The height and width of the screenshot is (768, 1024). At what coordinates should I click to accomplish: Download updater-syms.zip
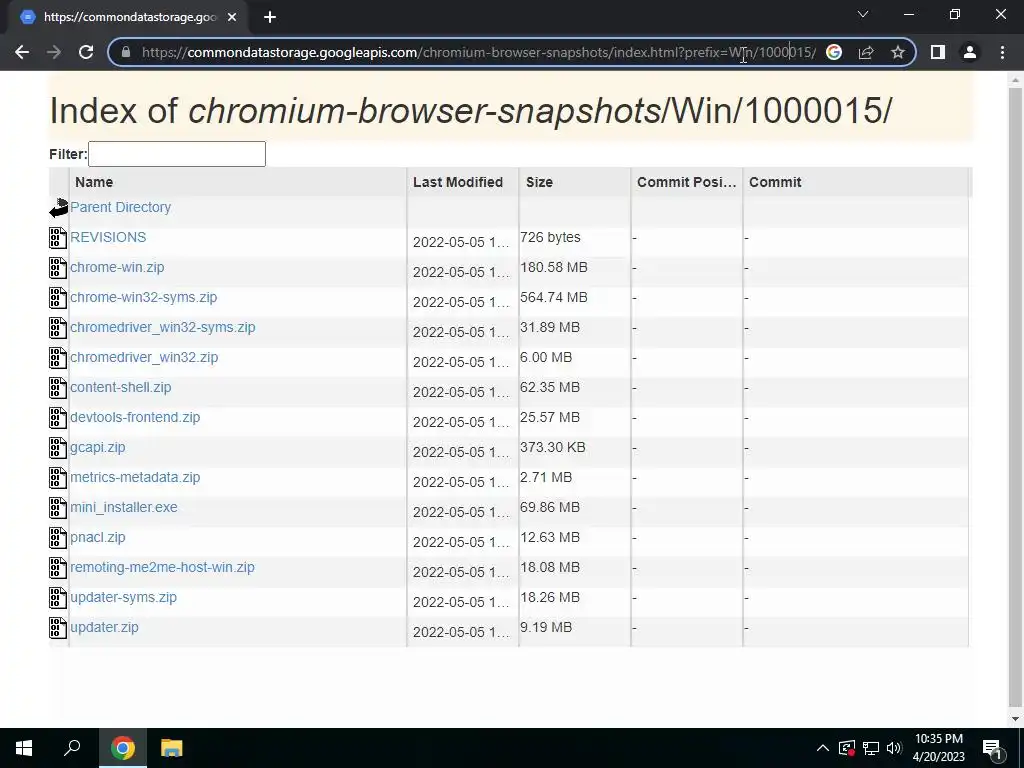pos(123,598)
